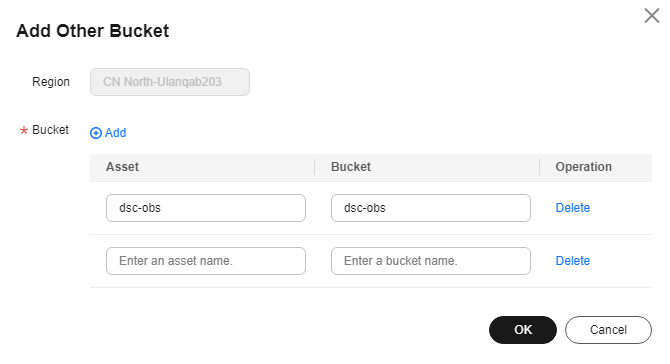Click the Region field label
The image size is (670, 364).
pos(51,82)
